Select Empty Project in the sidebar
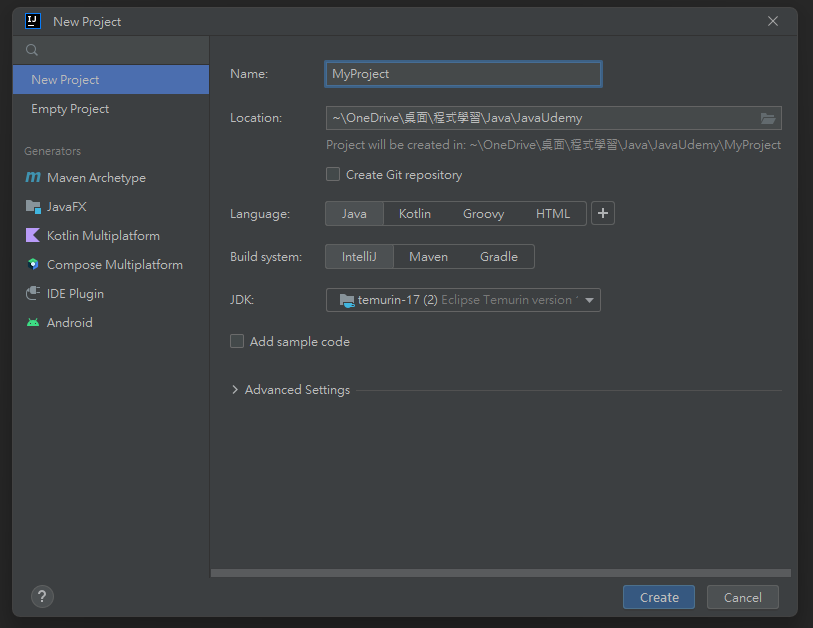Viewport: 813px width, 628px height. (111, 108)
